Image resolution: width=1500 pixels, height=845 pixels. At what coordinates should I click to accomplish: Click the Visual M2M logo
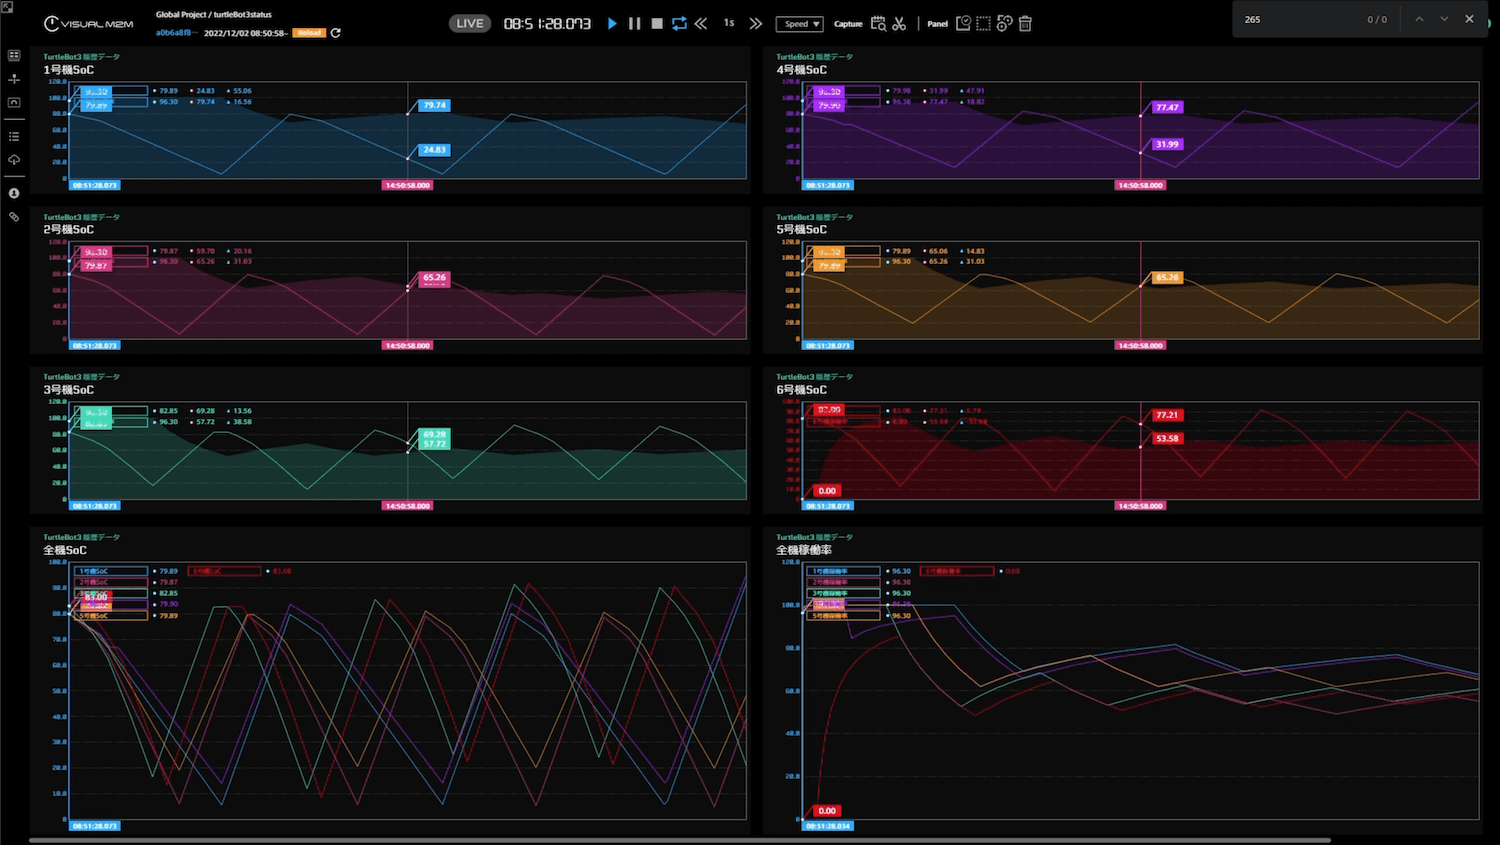88,23
